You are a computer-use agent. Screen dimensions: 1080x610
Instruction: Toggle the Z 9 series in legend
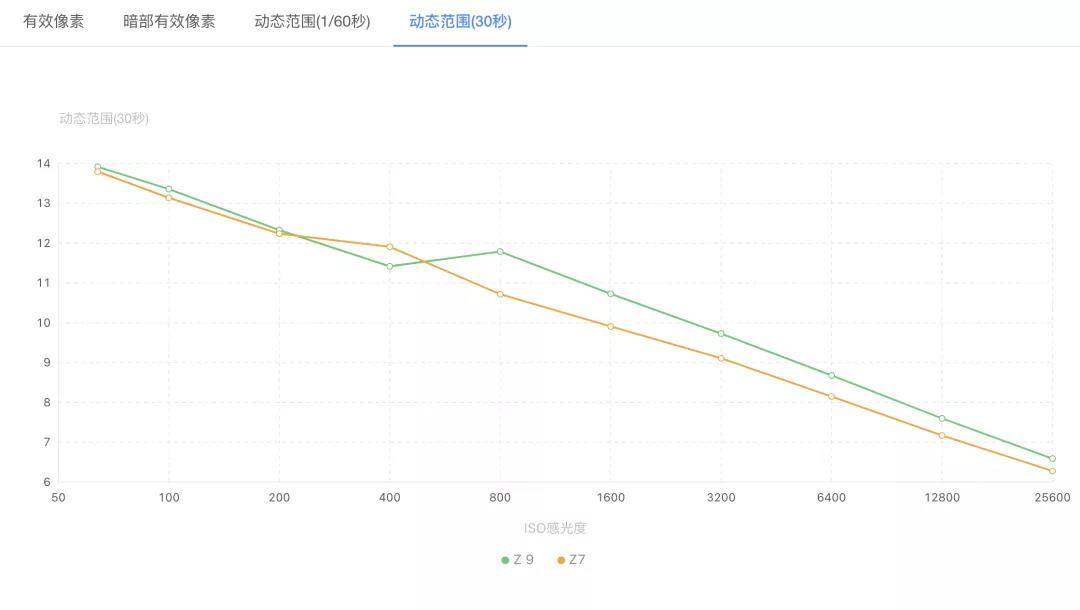point(518,560)
